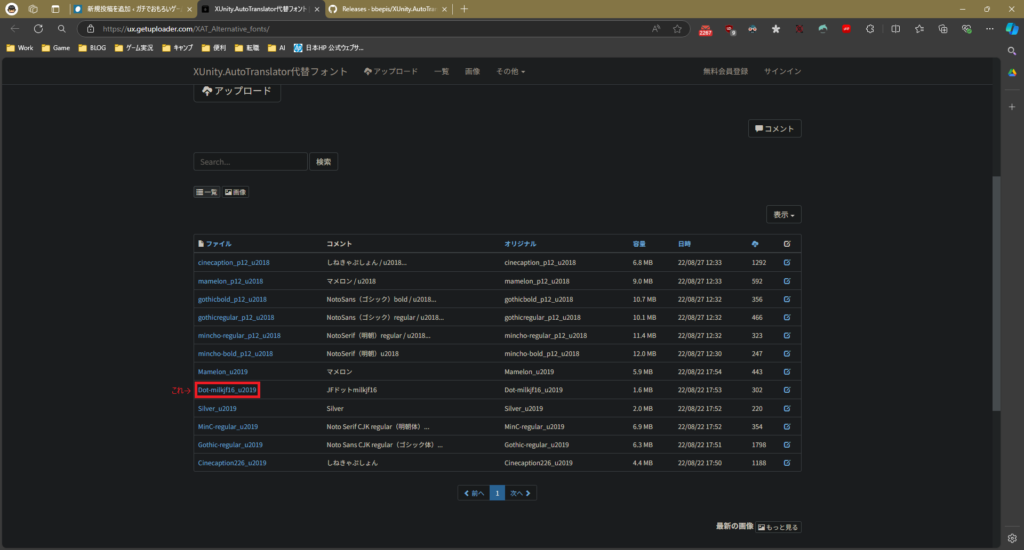
Task: Open the browser settings and more menu
Action: [x=990, y=29]
